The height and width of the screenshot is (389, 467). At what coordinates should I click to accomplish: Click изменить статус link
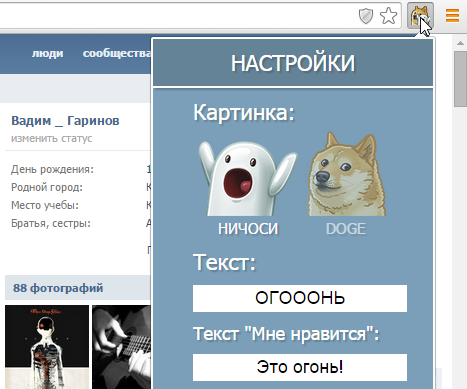(x=51, y=138)
